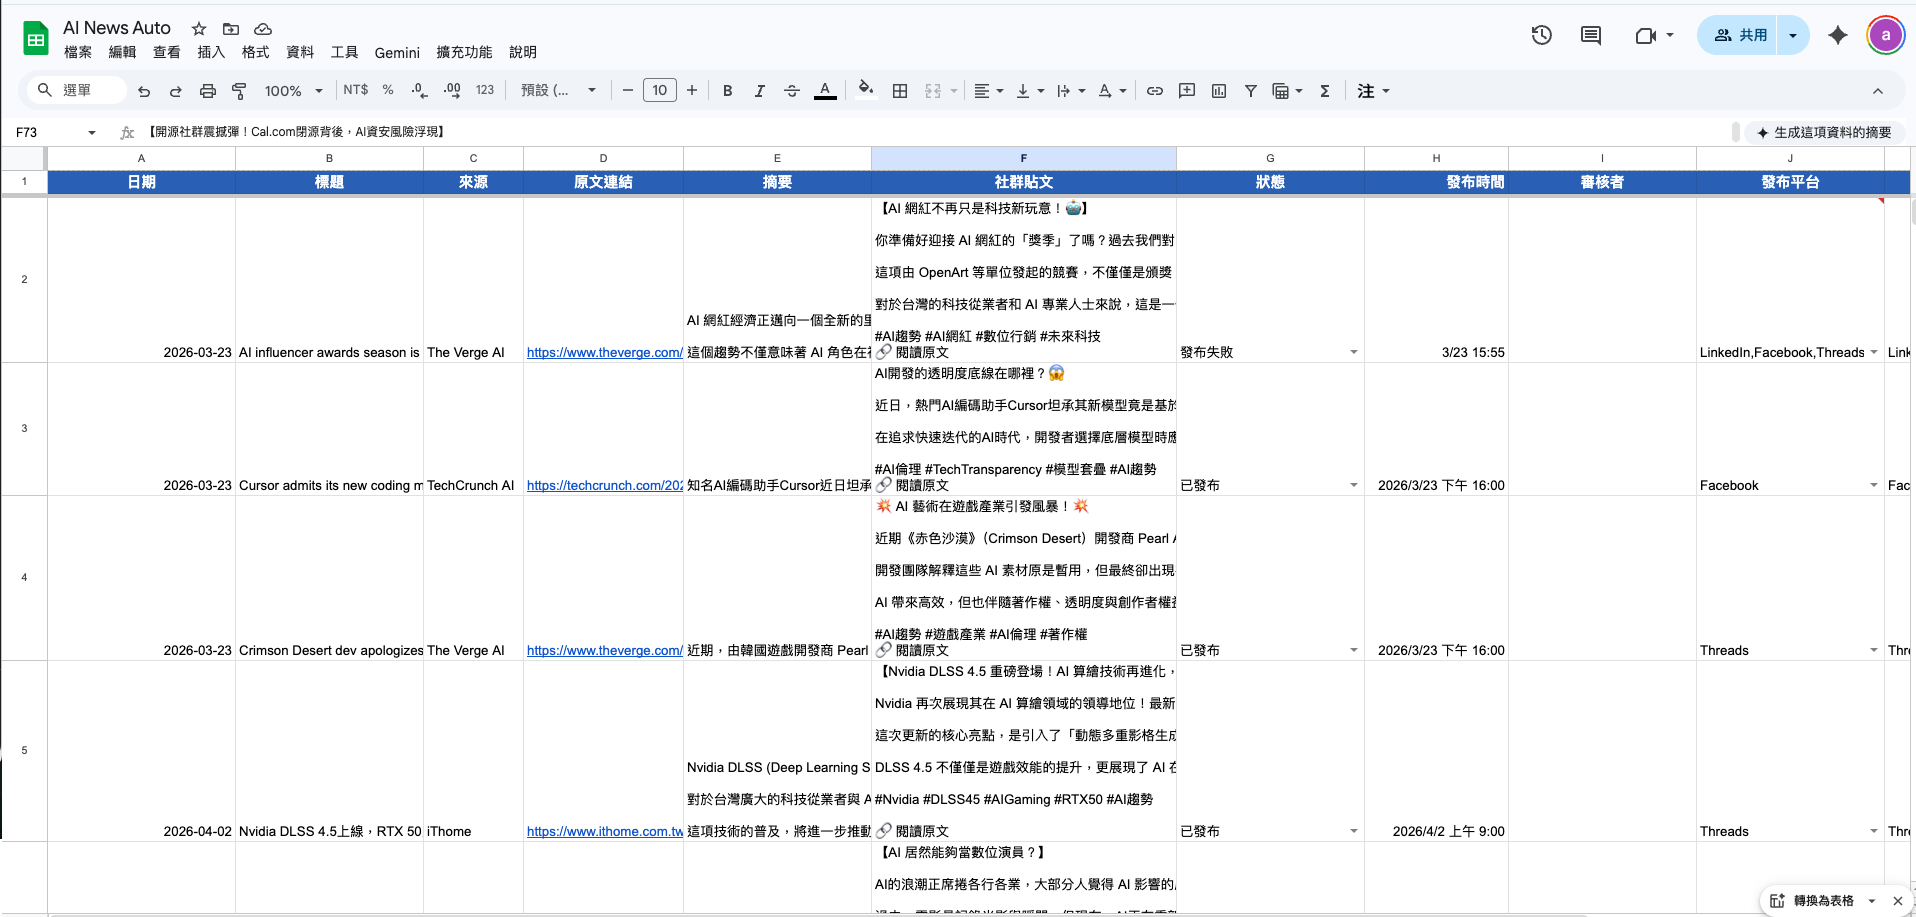This screenshot has width=1916, height=917.
Task: Click the create filter funnel icon
Action: click(x=1250, y=91)
